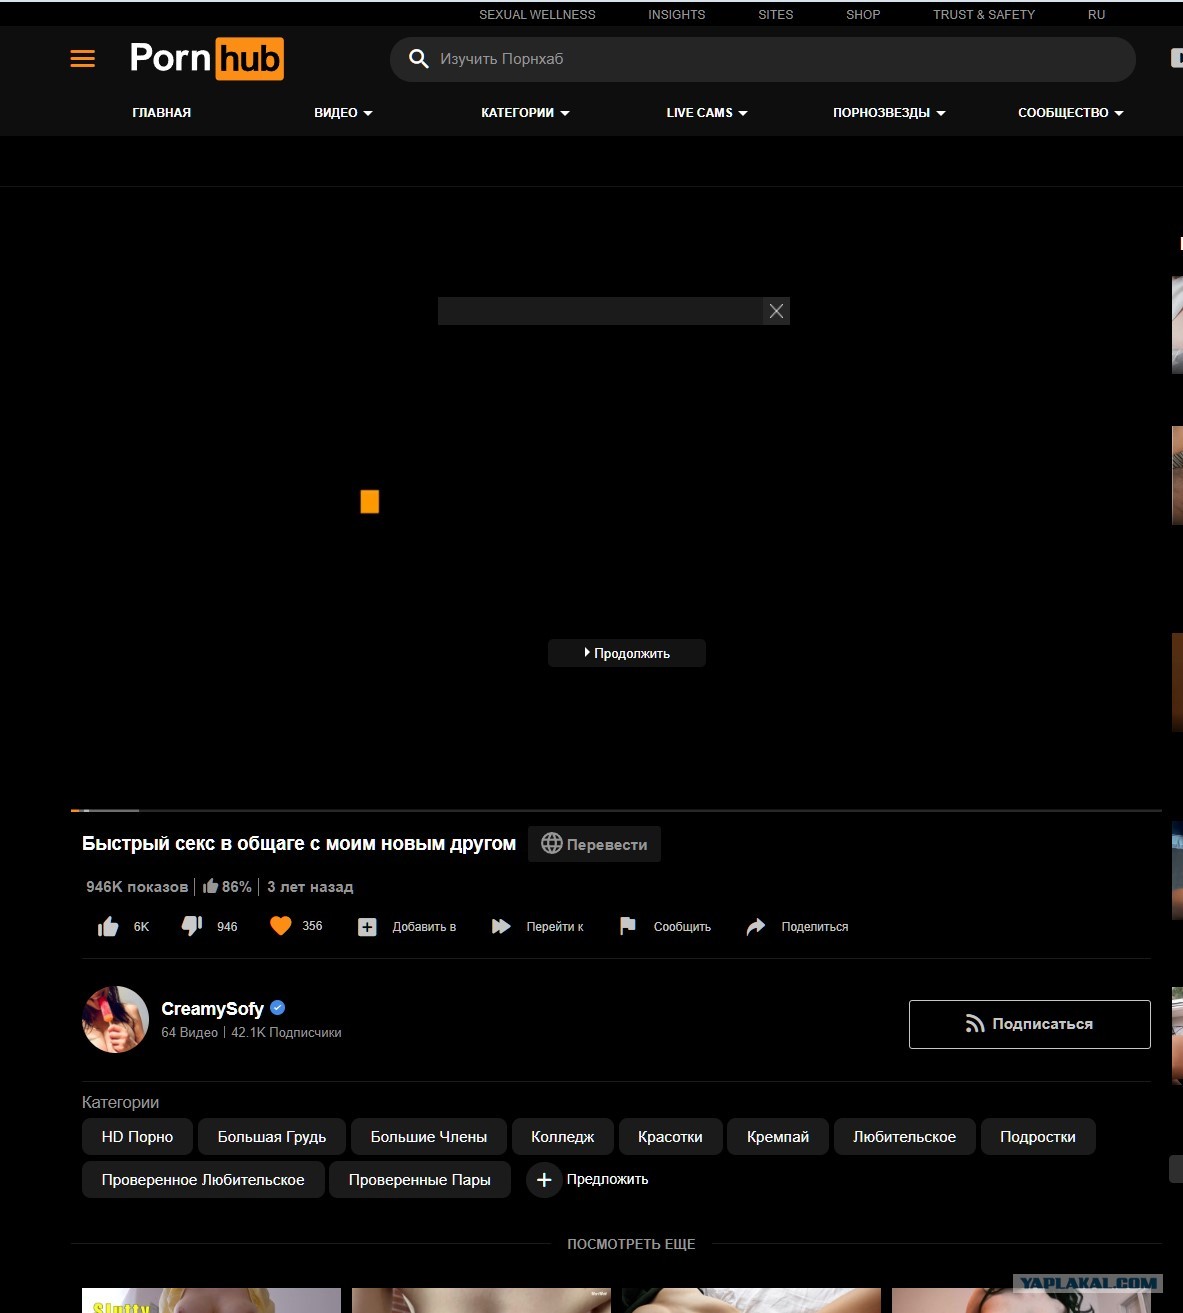Open the CreamySofy avatar picture
This screenshot has height=1313, width=1183.
(115, 1019)
